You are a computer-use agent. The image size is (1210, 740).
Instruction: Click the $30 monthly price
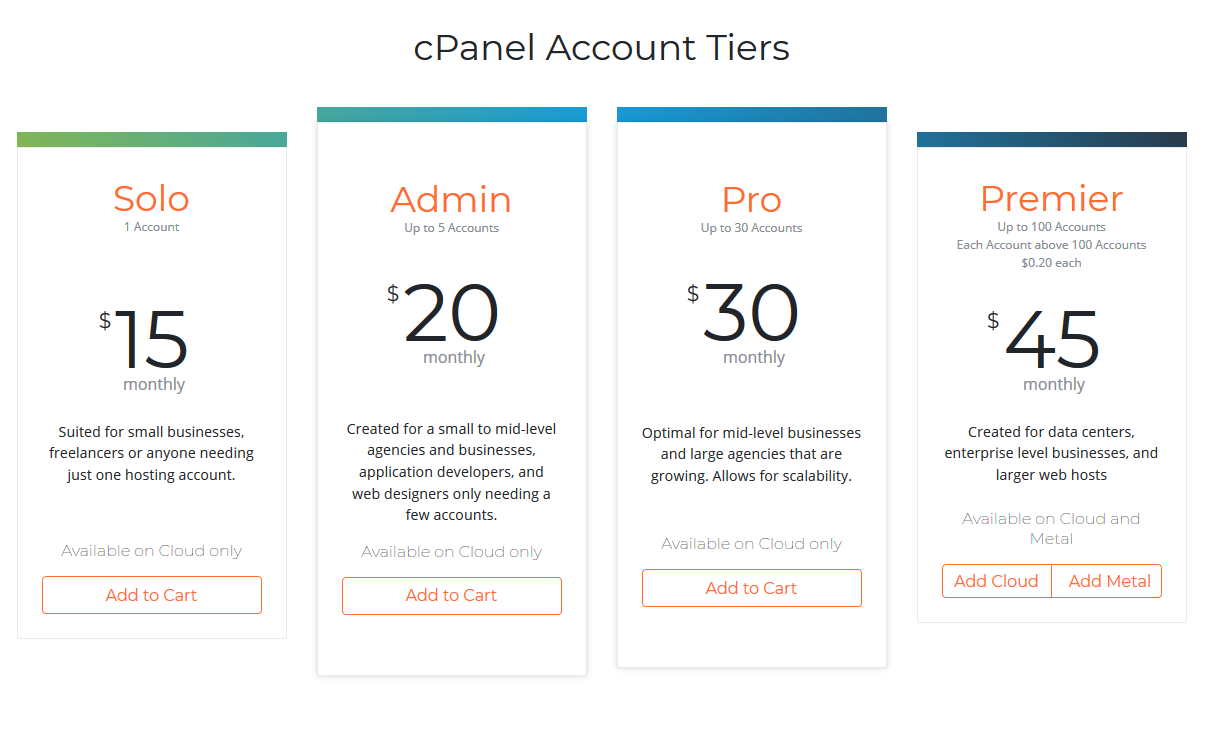(x=750, y=314)
